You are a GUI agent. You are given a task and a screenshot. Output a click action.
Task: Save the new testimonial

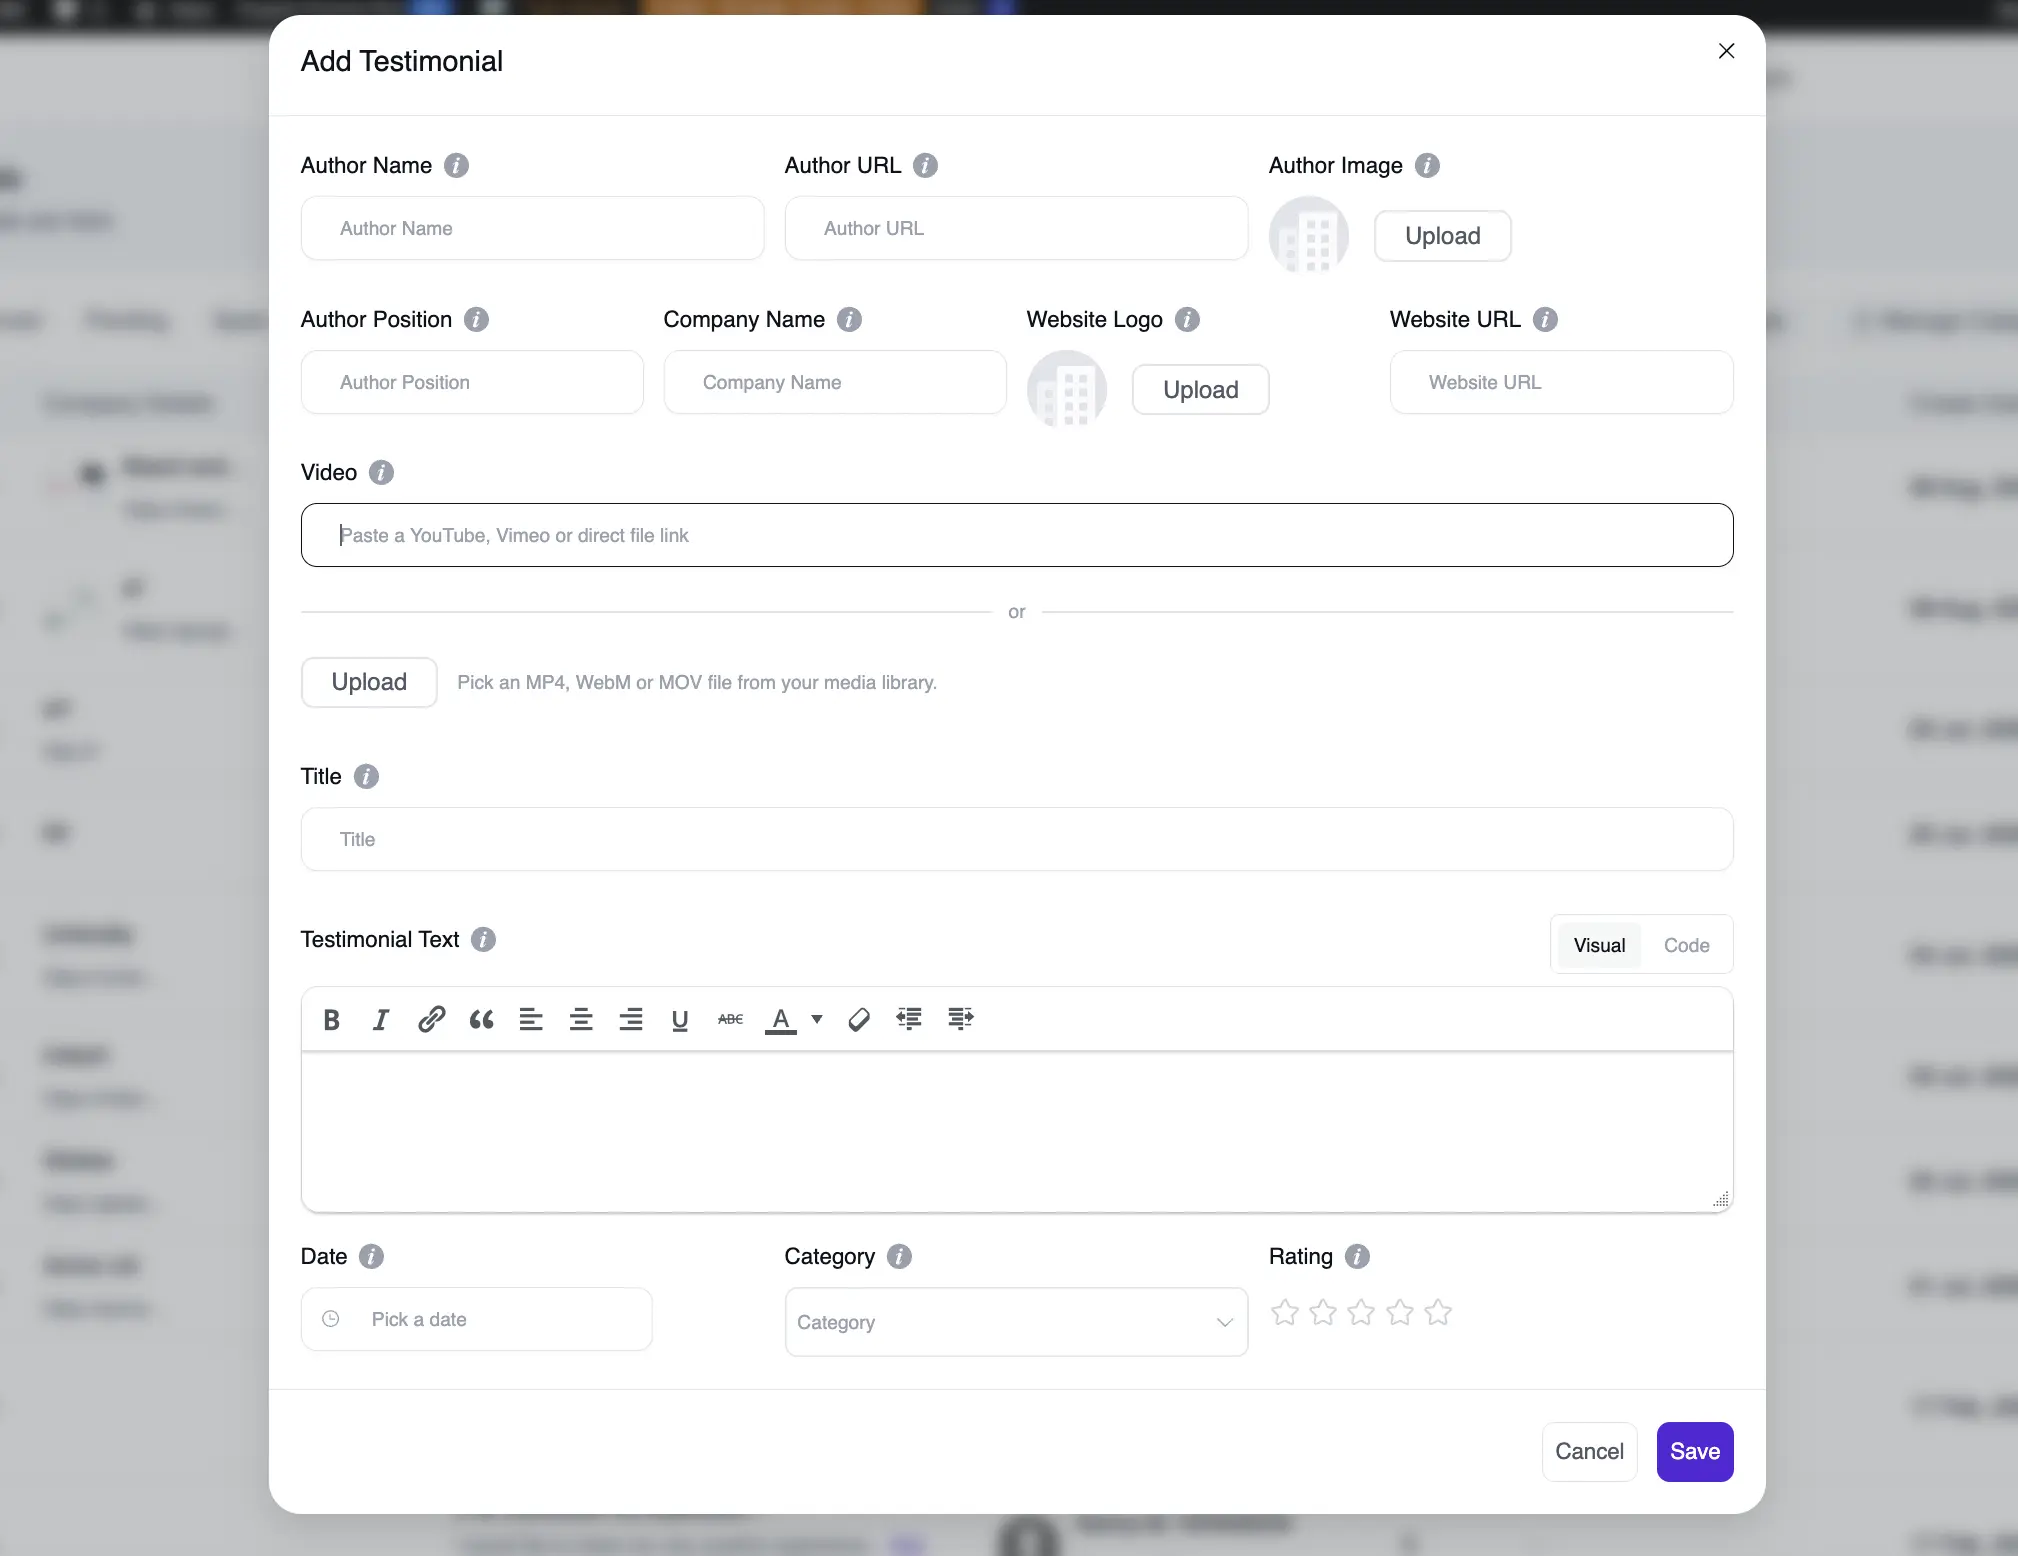[1695, 1451]
